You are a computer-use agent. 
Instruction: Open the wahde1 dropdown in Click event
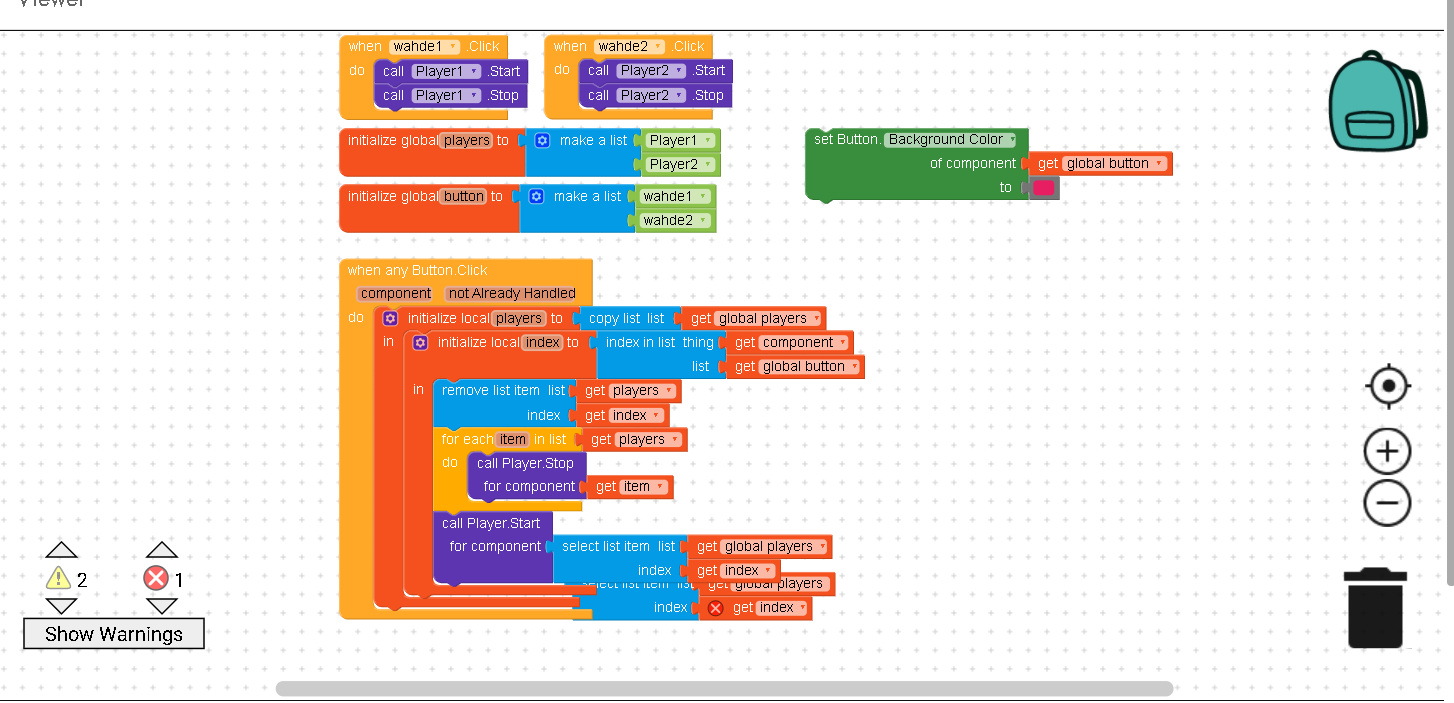click(453, 47)
